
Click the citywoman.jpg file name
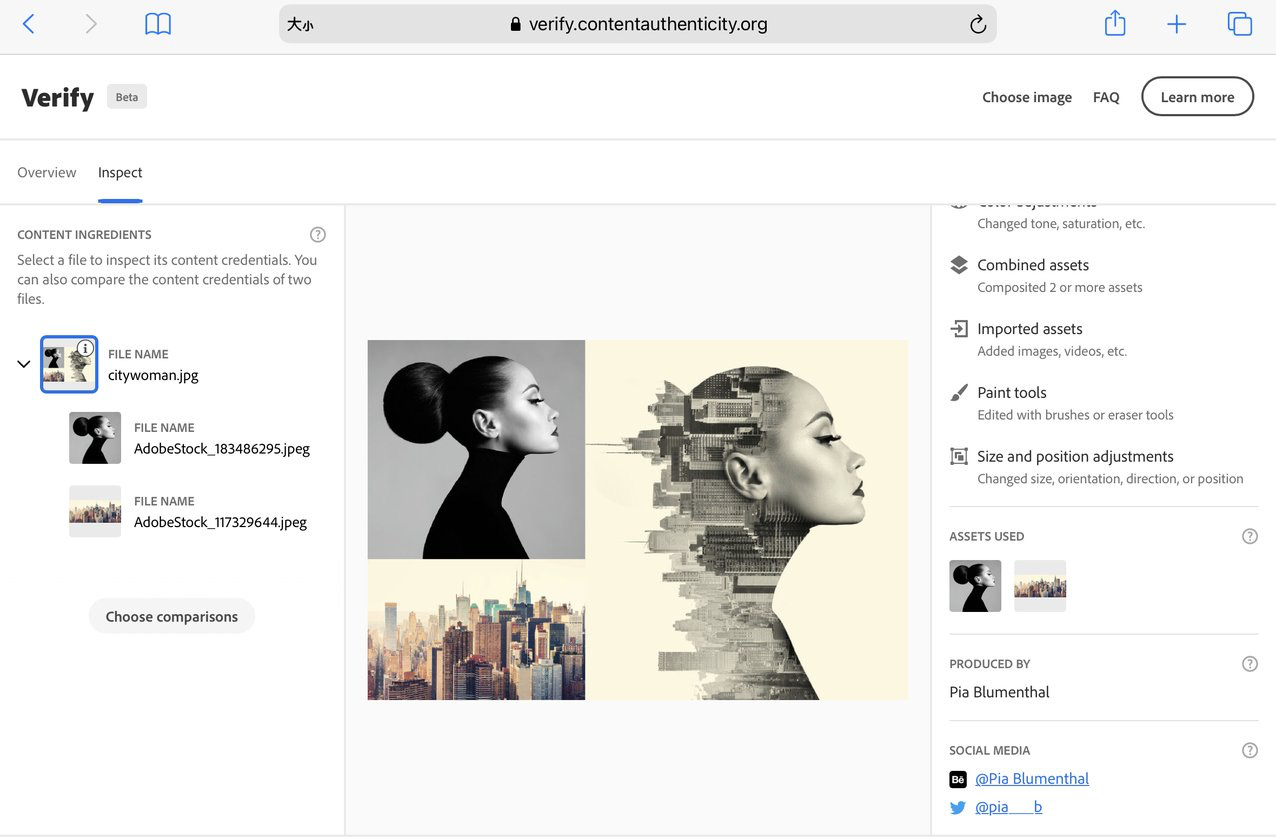point(153,375)
